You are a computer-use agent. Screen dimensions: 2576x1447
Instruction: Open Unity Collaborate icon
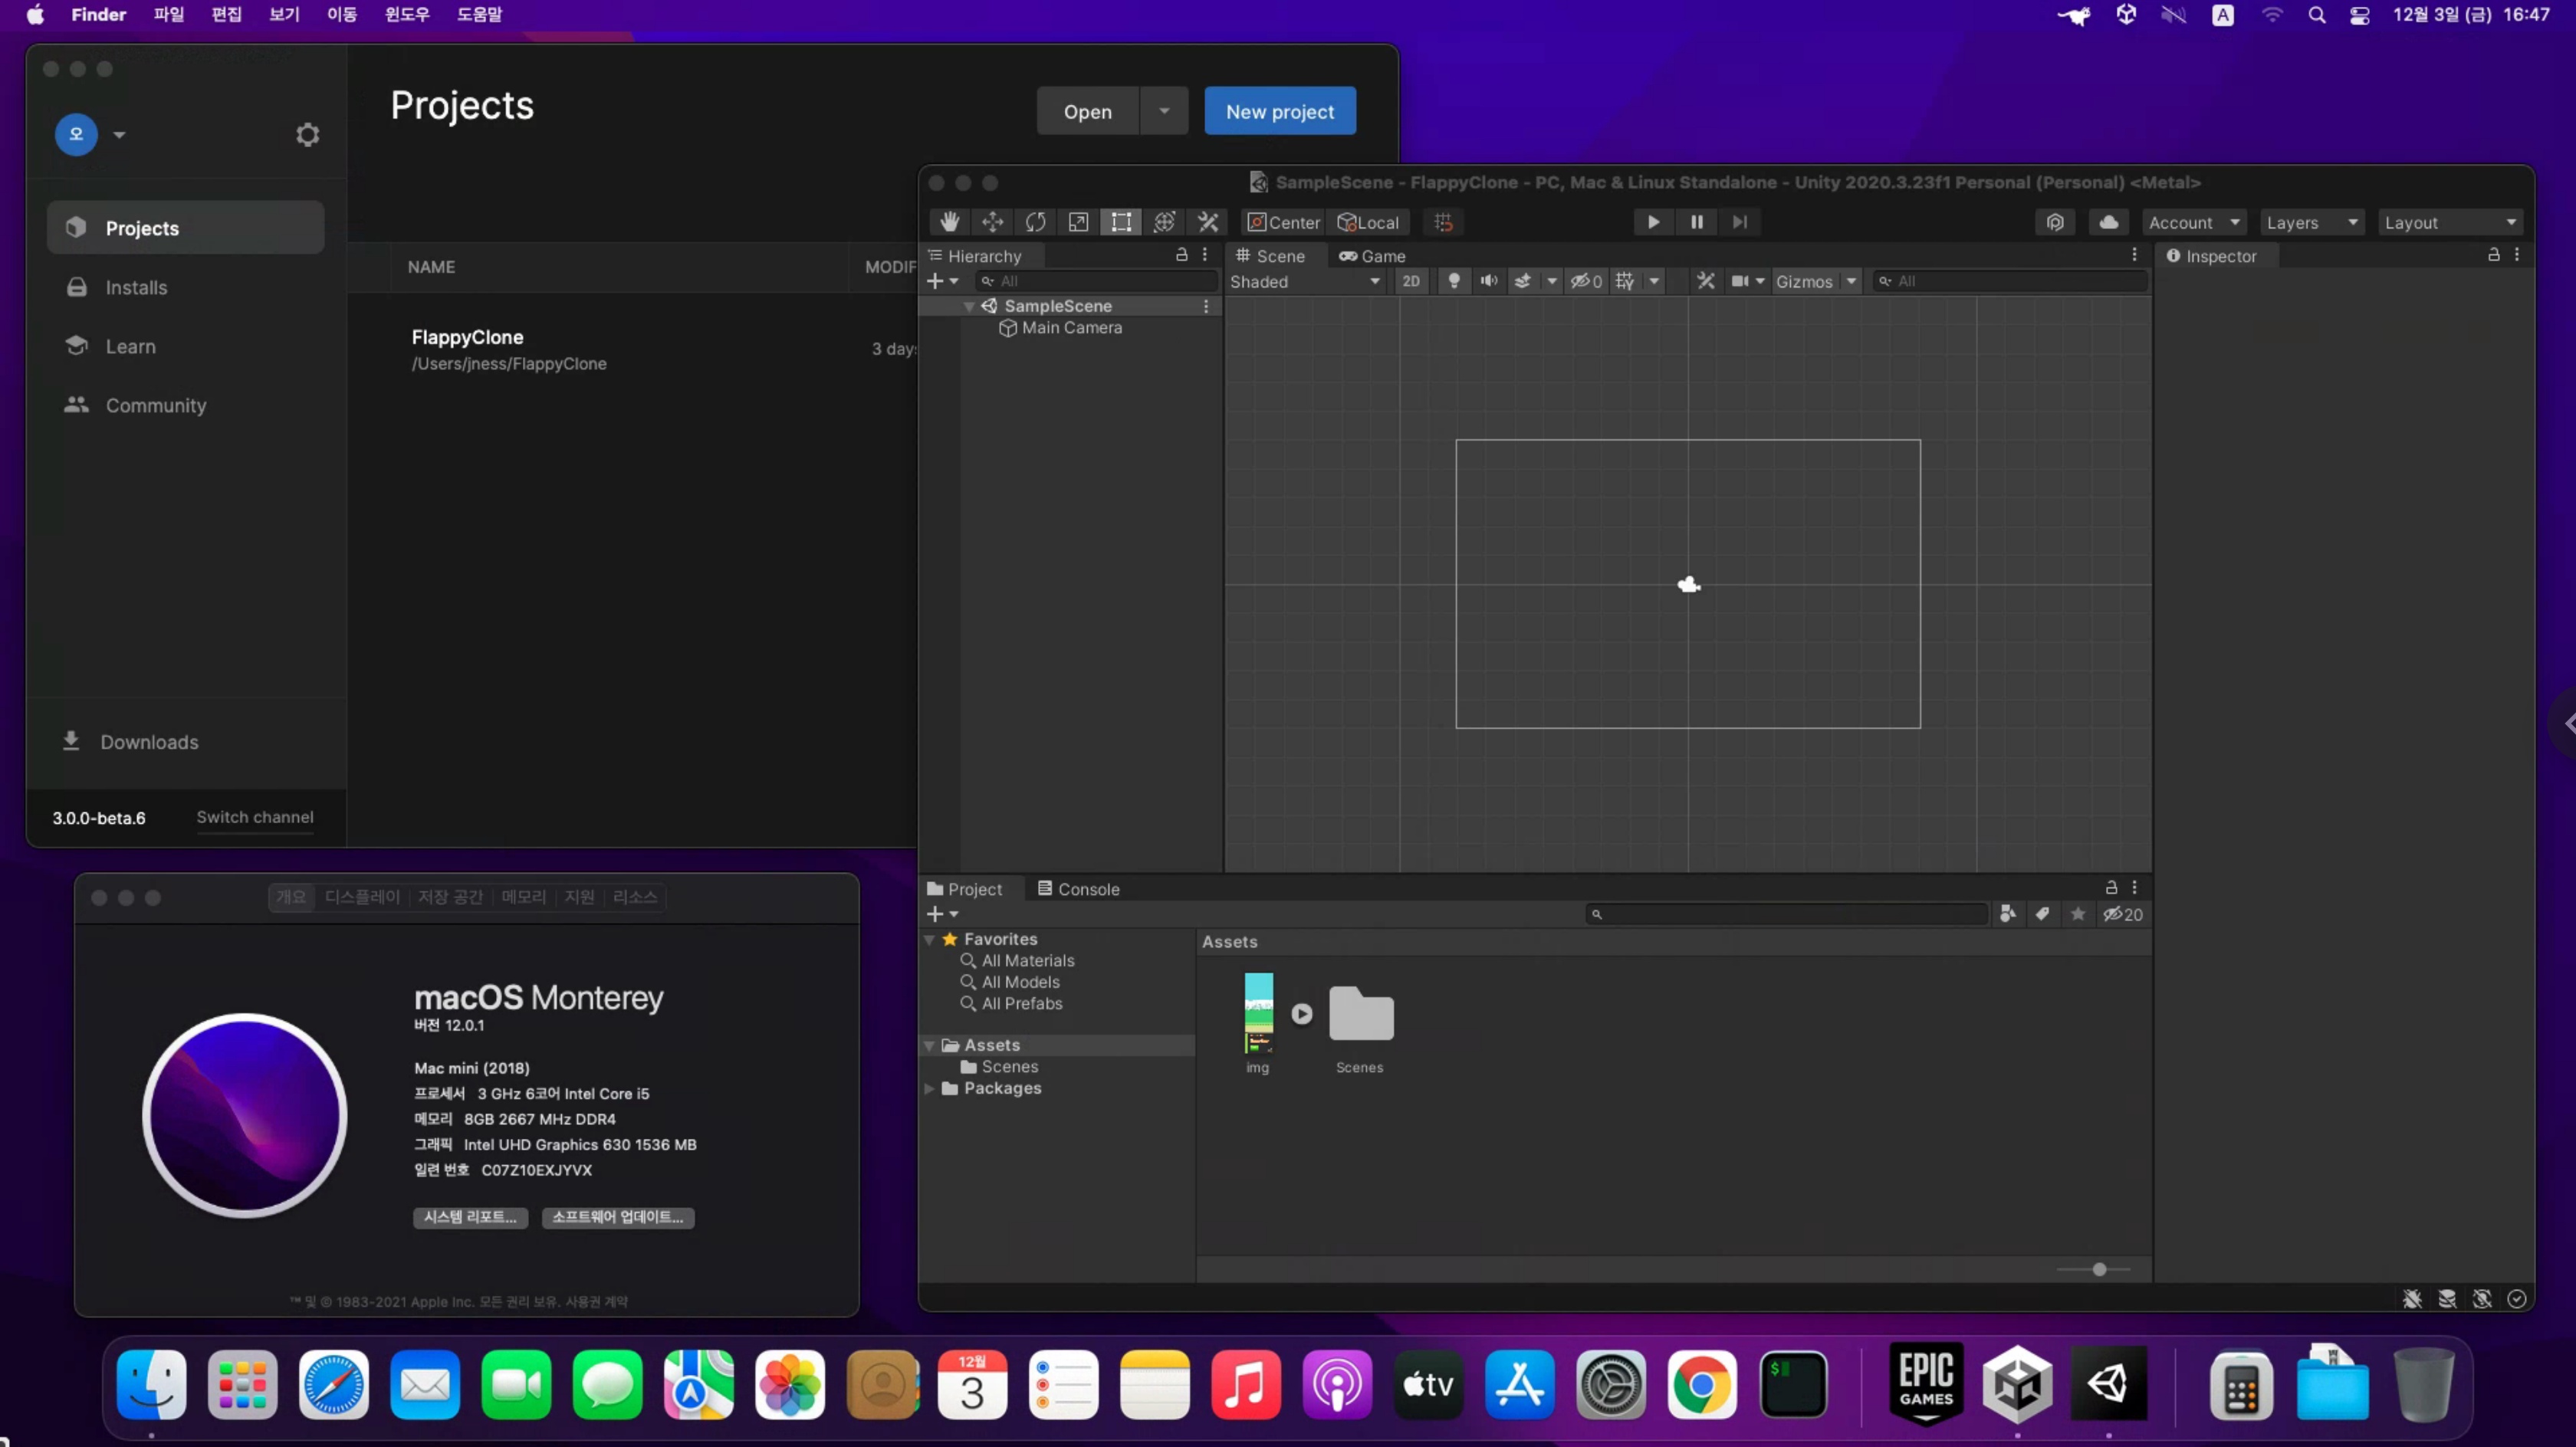coord(2055,222)
